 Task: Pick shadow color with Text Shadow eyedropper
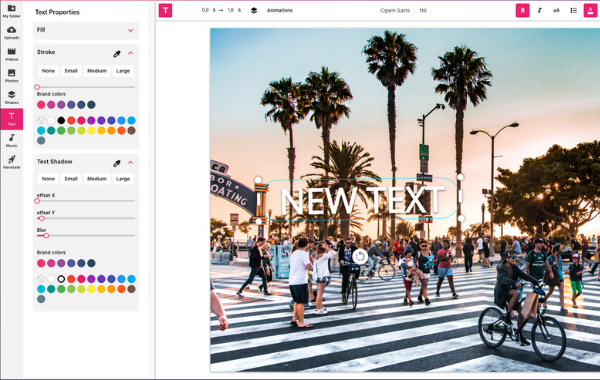coord(117,163)
